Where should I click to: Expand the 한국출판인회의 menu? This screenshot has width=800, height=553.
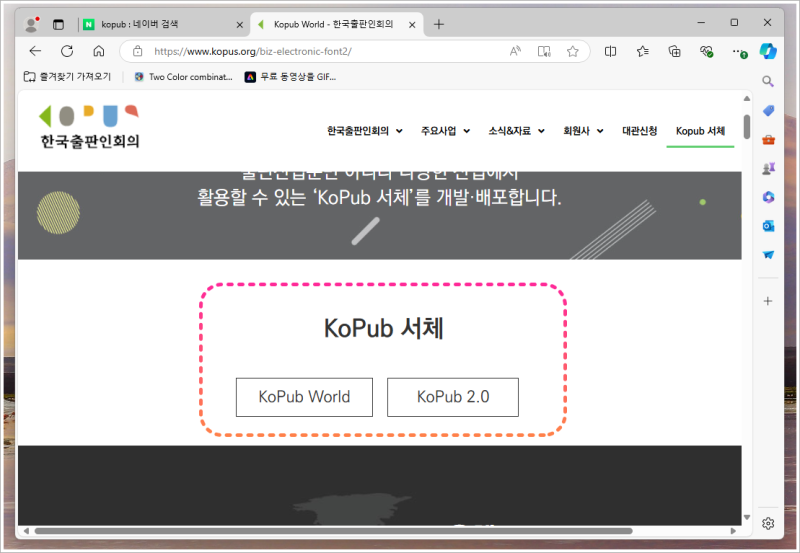pos(365,131)
